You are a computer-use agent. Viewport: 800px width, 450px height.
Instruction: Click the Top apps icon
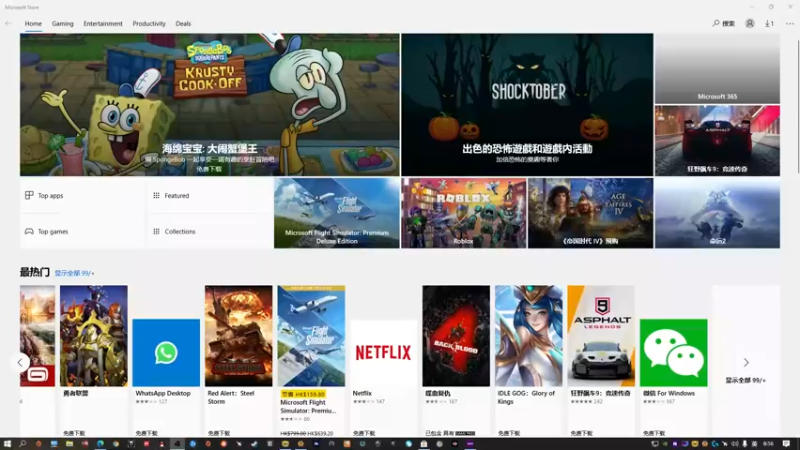(x=29, y=195)
